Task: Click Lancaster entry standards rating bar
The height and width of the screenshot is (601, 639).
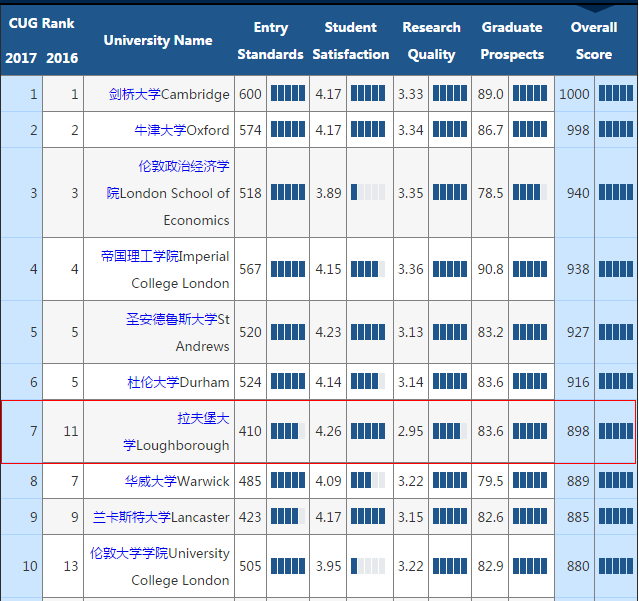Action: click(x=288, y=516)
